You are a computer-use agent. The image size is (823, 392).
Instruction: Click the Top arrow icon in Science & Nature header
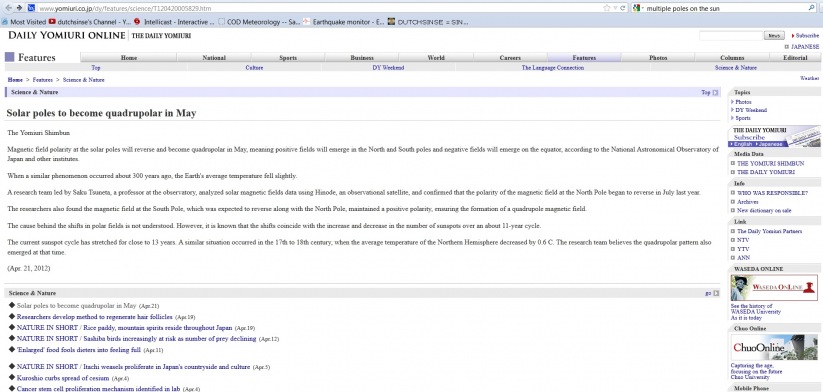pos(715,92)
